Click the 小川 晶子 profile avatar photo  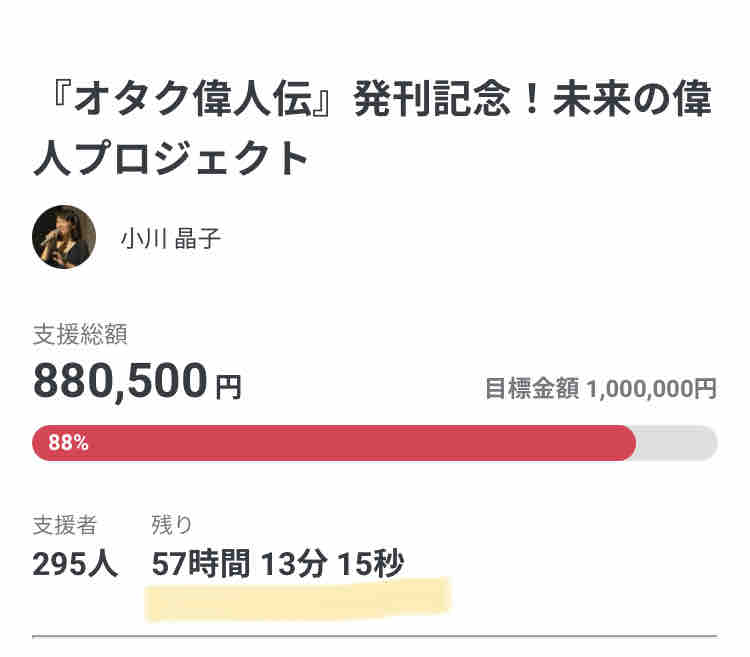click(64, 237)
